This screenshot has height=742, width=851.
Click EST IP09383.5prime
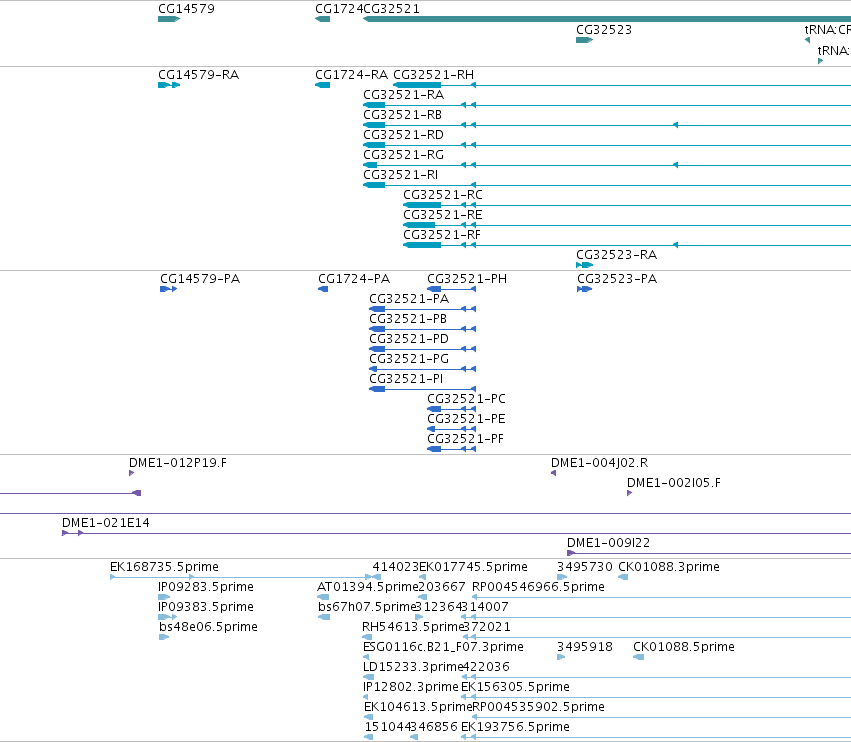pos(206,606)
